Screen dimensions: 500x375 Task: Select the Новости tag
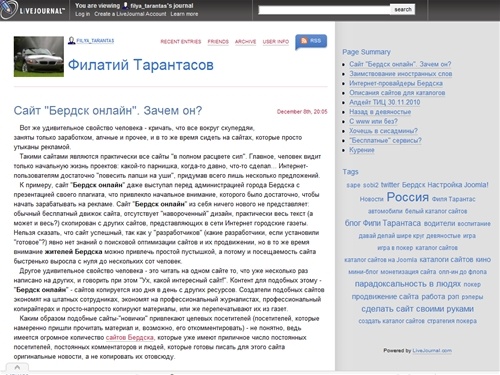pyautogui.click(x=372, y=199)
